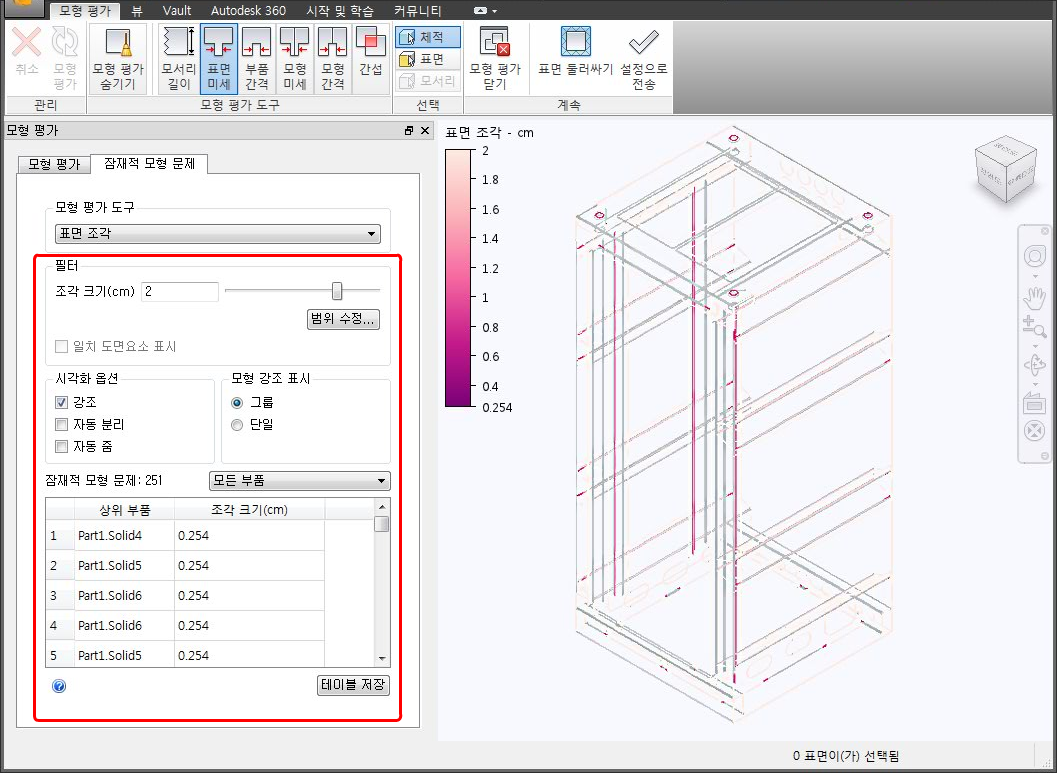Image resolution: width=1057 pixels, height=773 pixels.
Task: Click the 취소 cancel icon
Action: point(26,42)
